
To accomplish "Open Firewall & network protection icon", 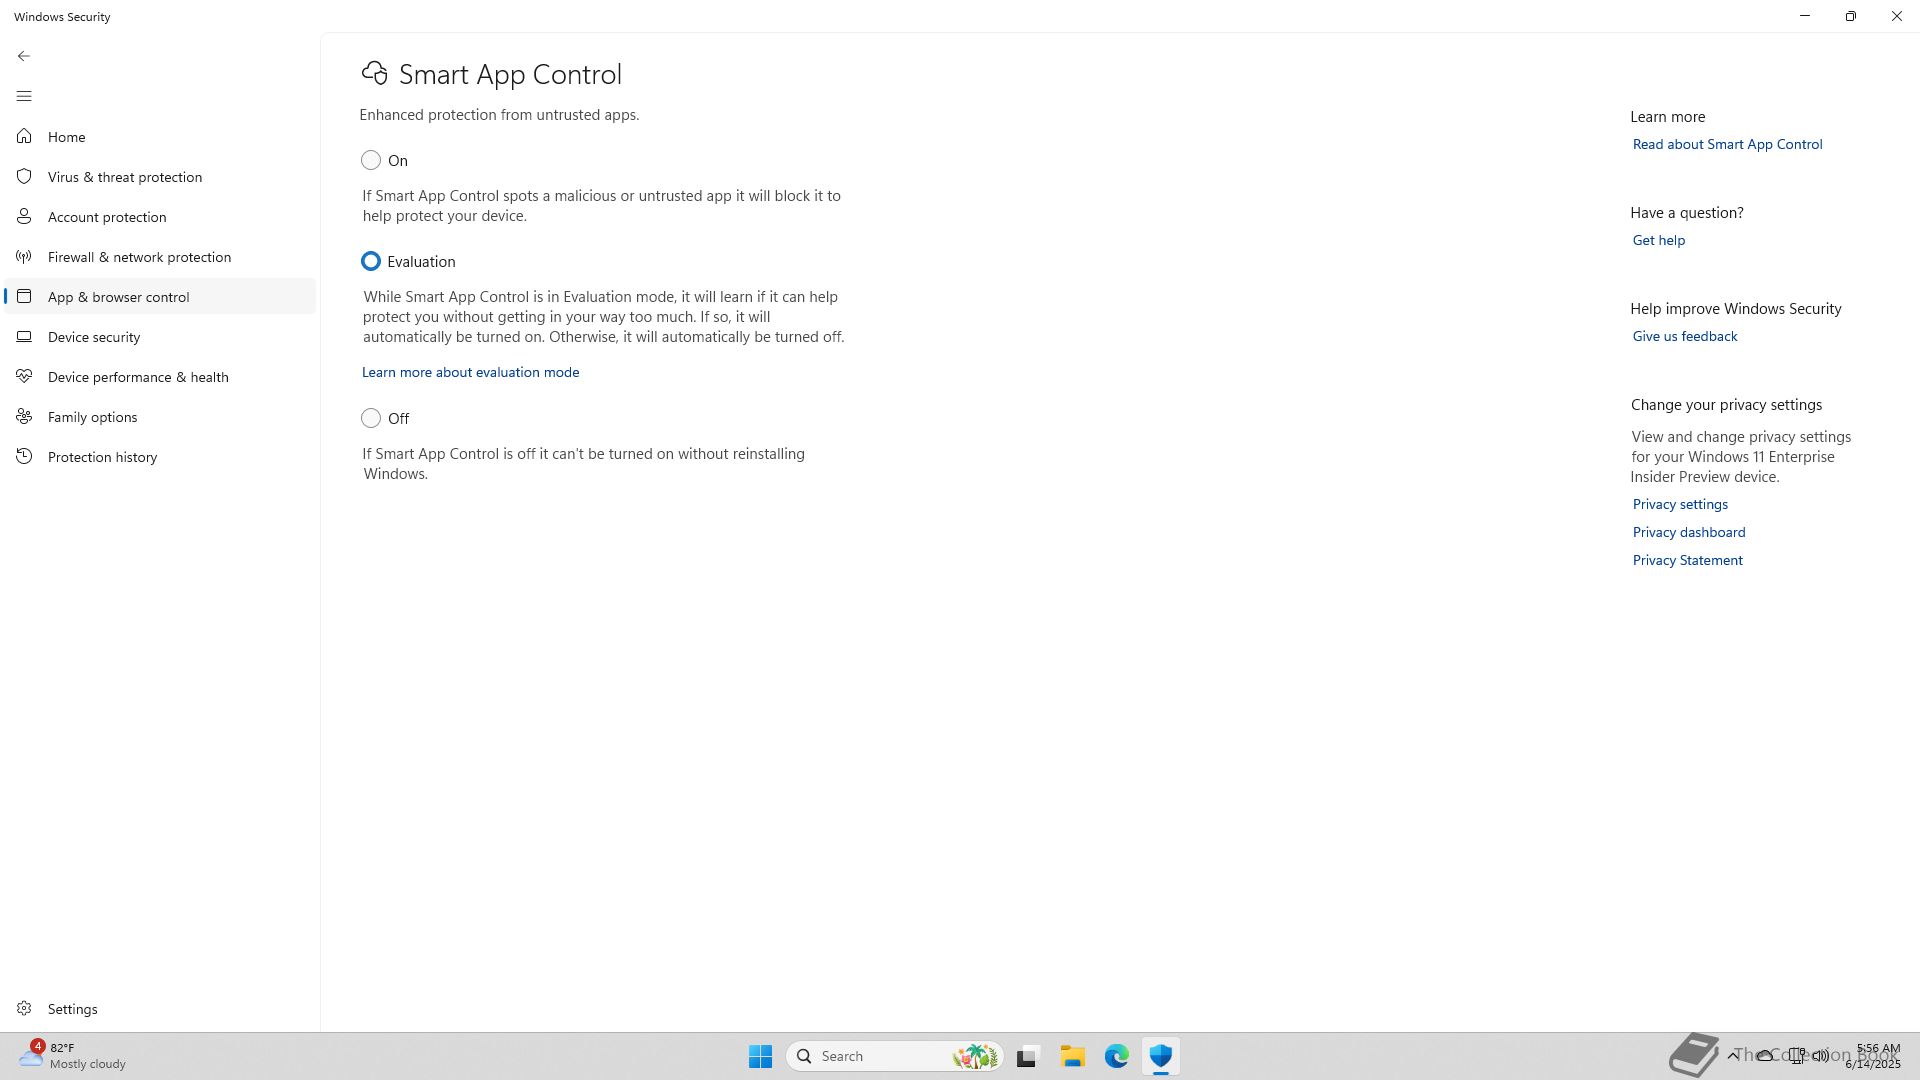I will pyautogui.click(x=24, y=257).
